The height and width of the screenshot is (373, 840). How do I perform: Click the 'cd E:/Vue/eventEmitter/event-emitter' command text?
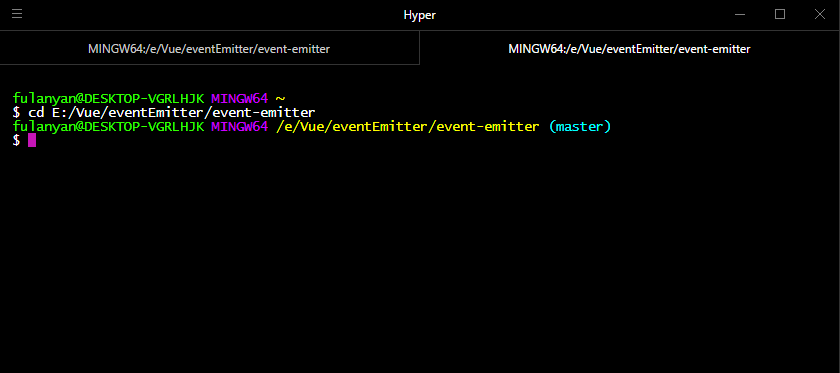[171, 113]
